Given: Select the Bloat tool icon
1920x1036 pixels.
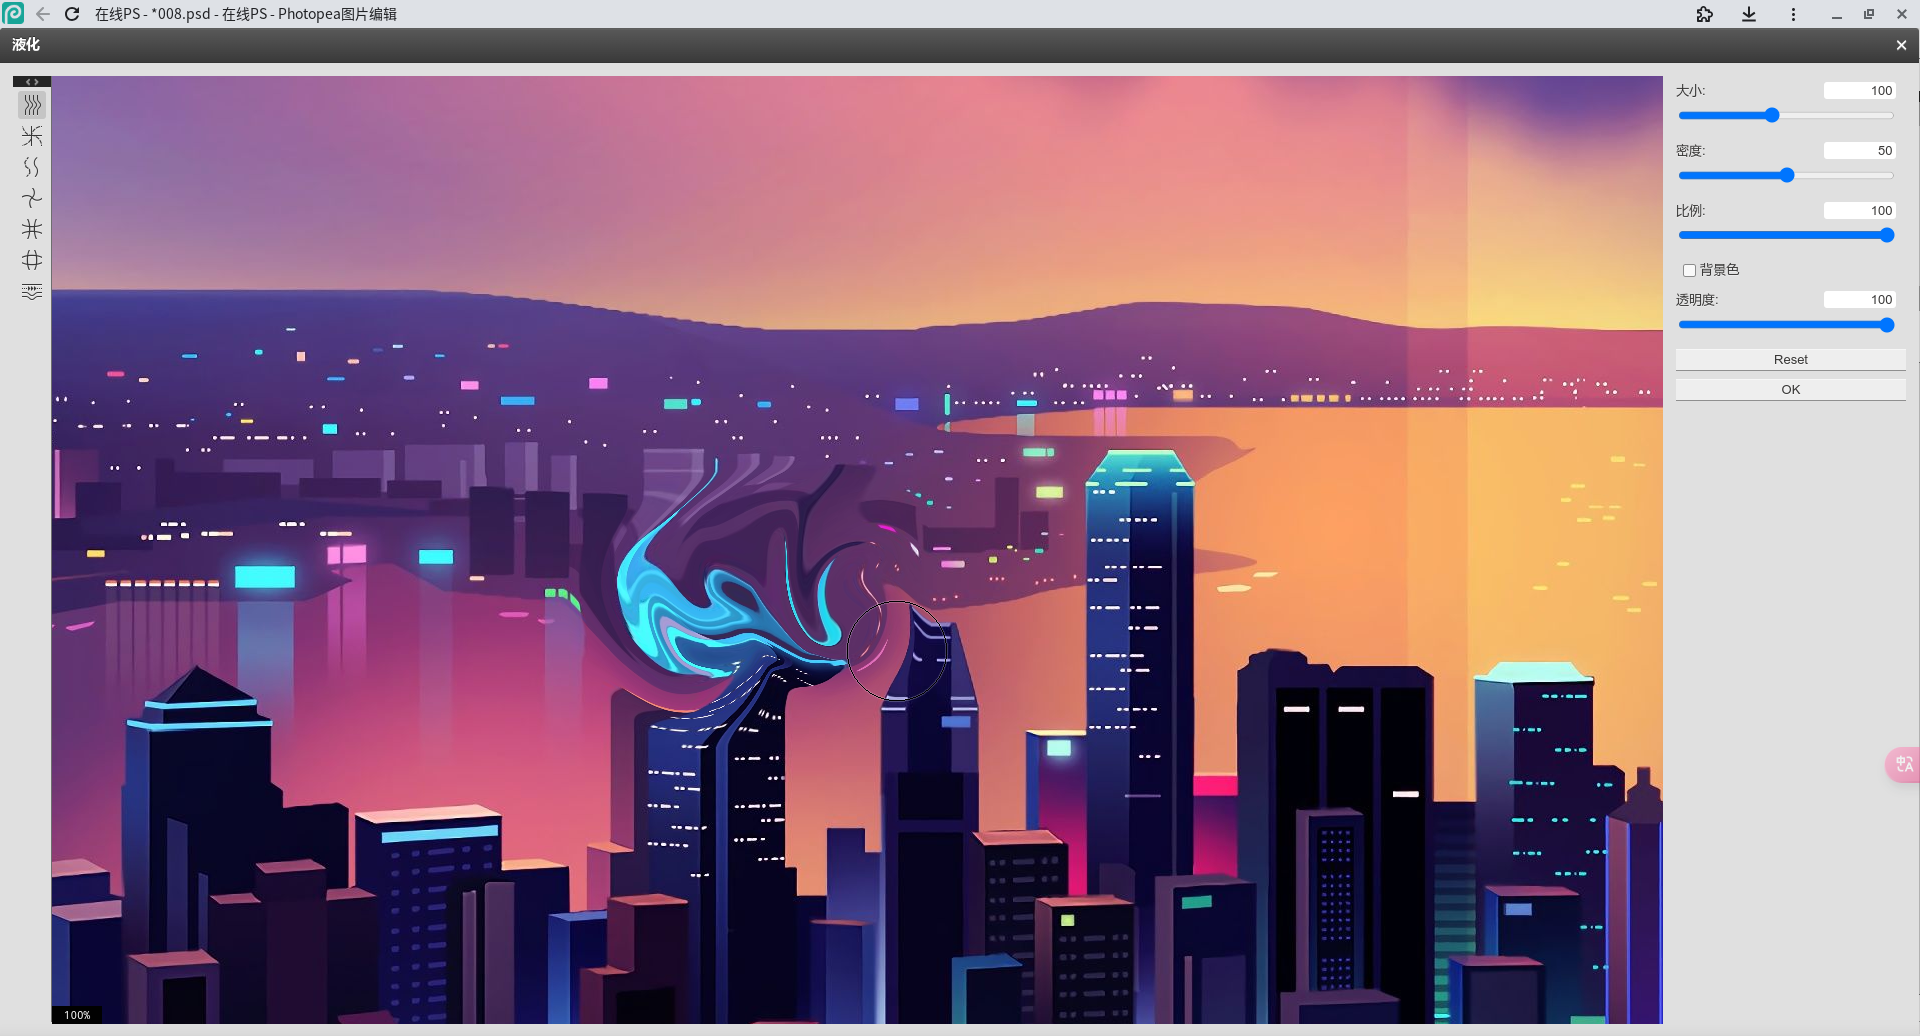Looking at the screenshot, I should pyautogui.click(x=32, y=260).
